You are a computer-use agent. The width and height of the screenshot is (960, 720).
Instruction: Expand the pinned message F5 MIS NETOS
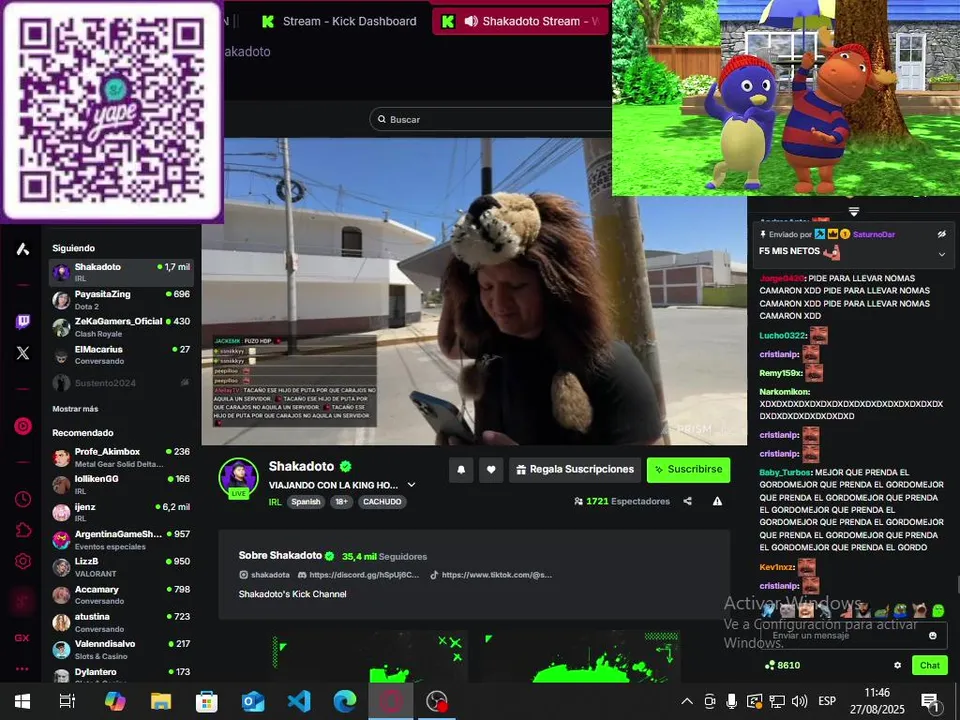[942, 254]
